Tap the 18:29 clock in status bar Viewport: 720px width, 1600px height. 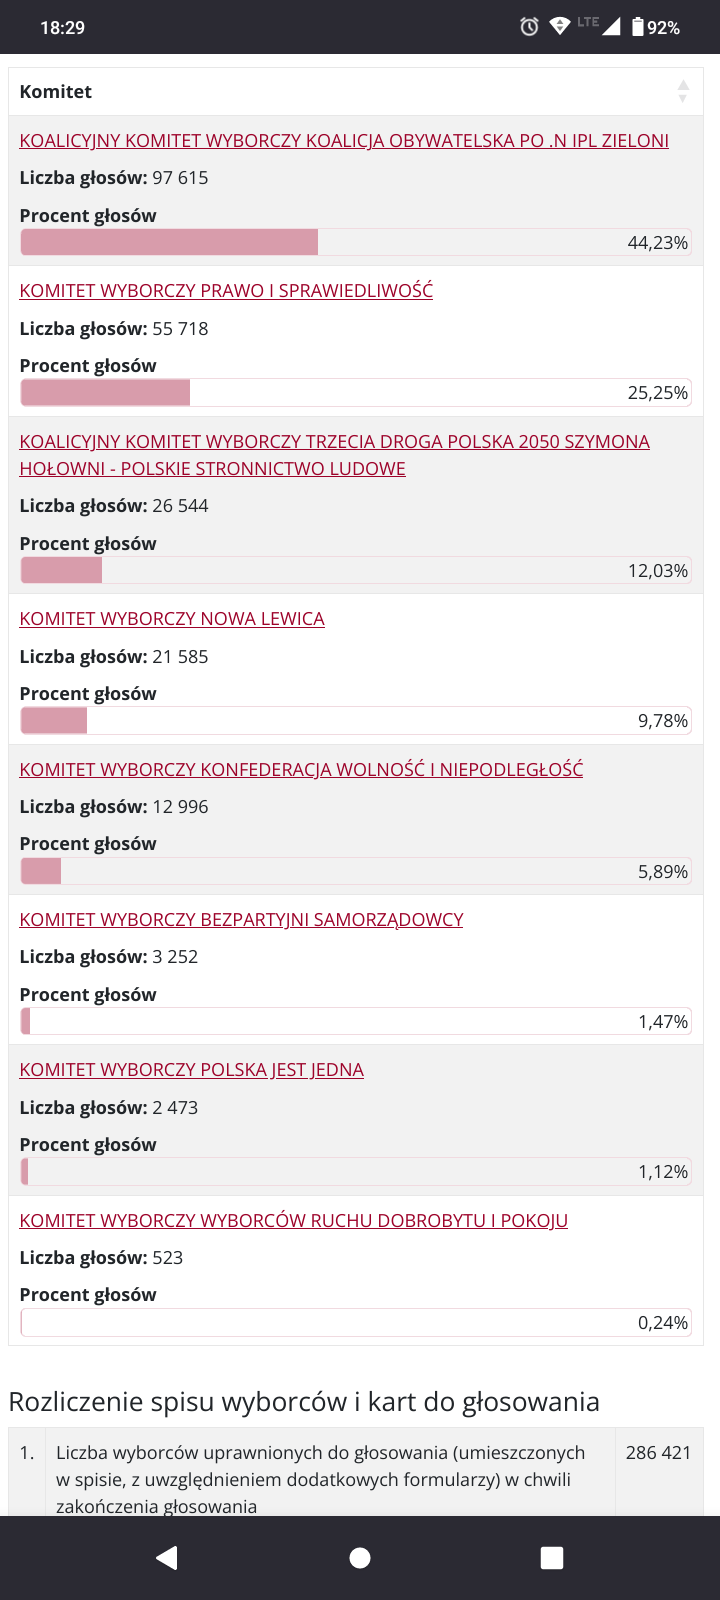click(62, 28)
